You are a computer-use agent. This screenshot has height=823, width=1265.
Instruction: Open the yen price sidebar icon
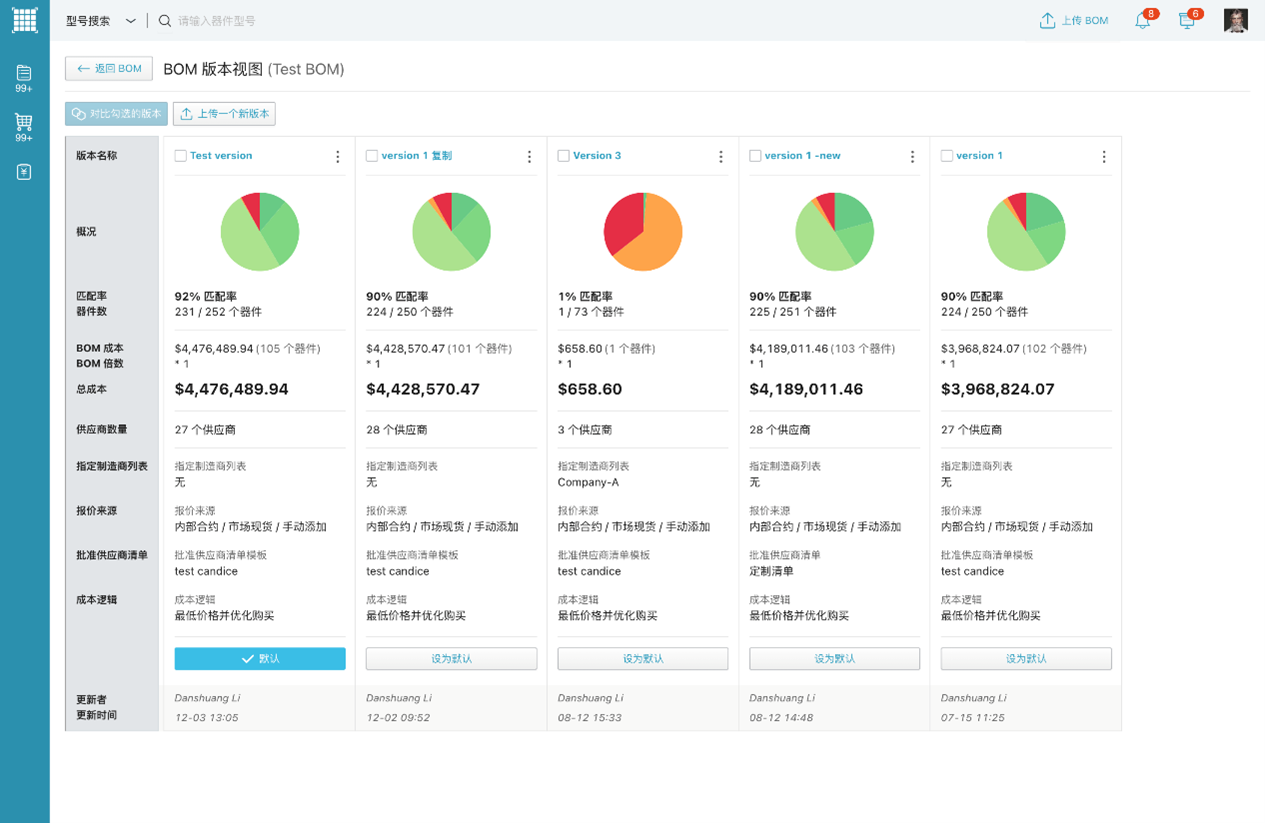24,172
